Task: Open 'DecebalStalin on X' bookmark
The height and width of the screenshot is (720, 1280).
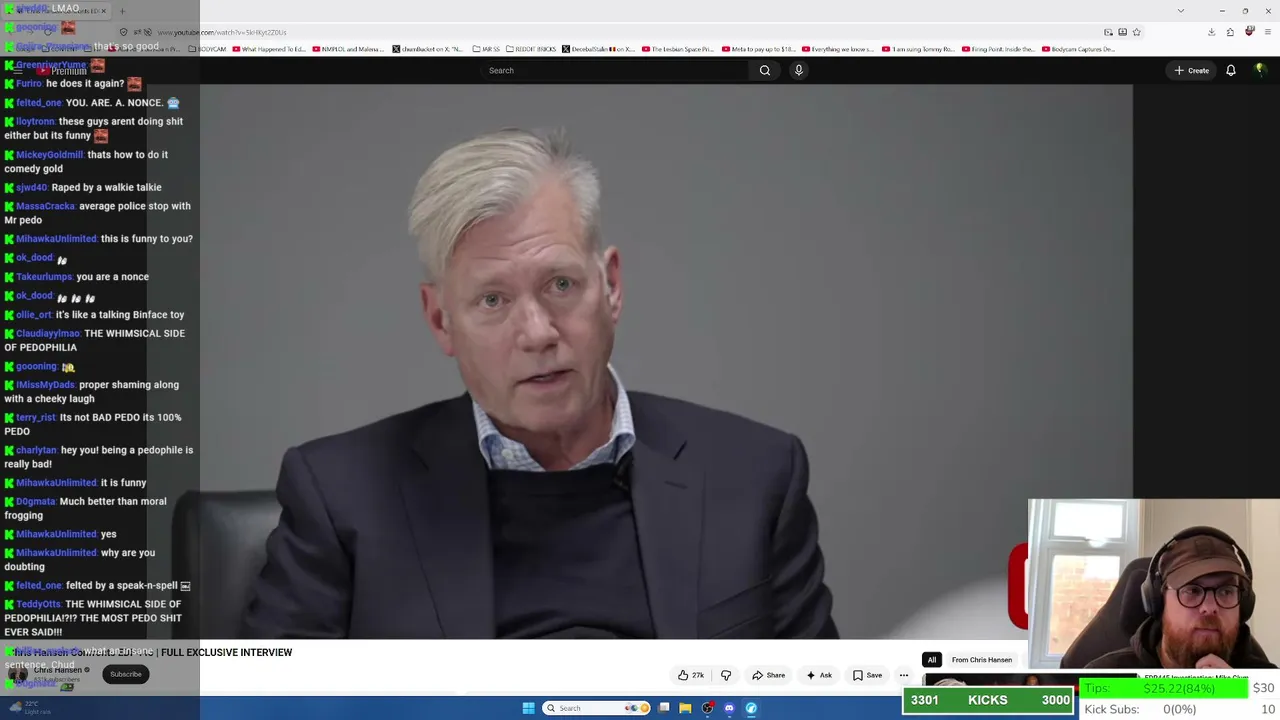Action: (x=599, y=49)
